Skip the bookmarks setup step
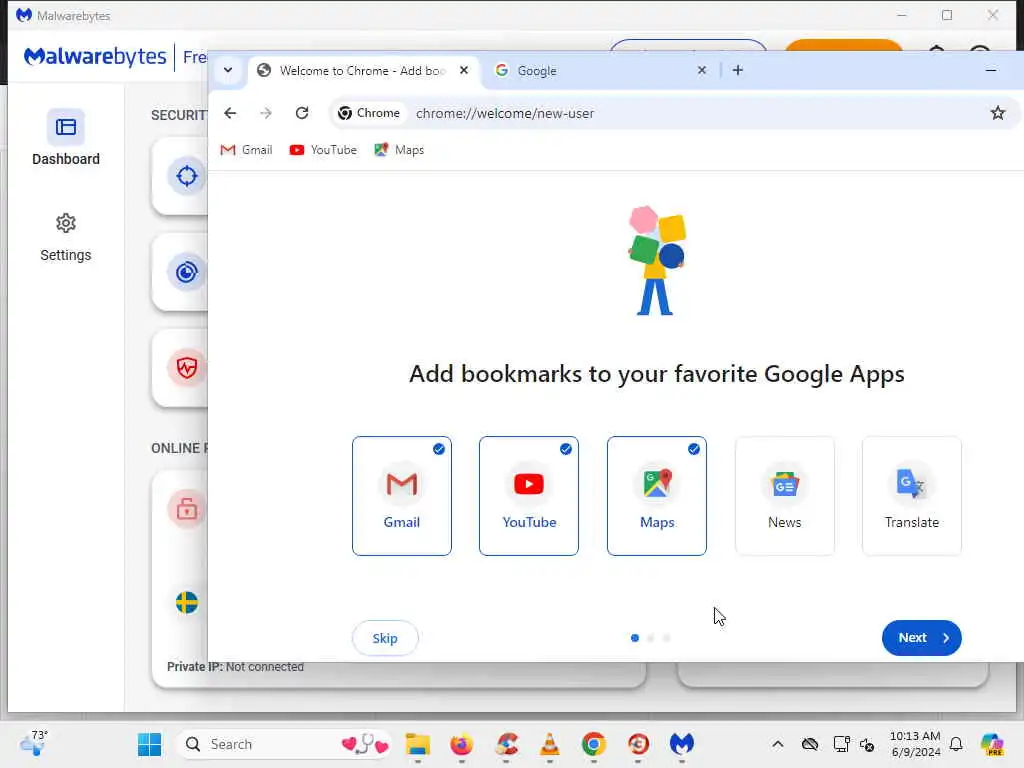Screen dimensions: 1024x768 385,638
